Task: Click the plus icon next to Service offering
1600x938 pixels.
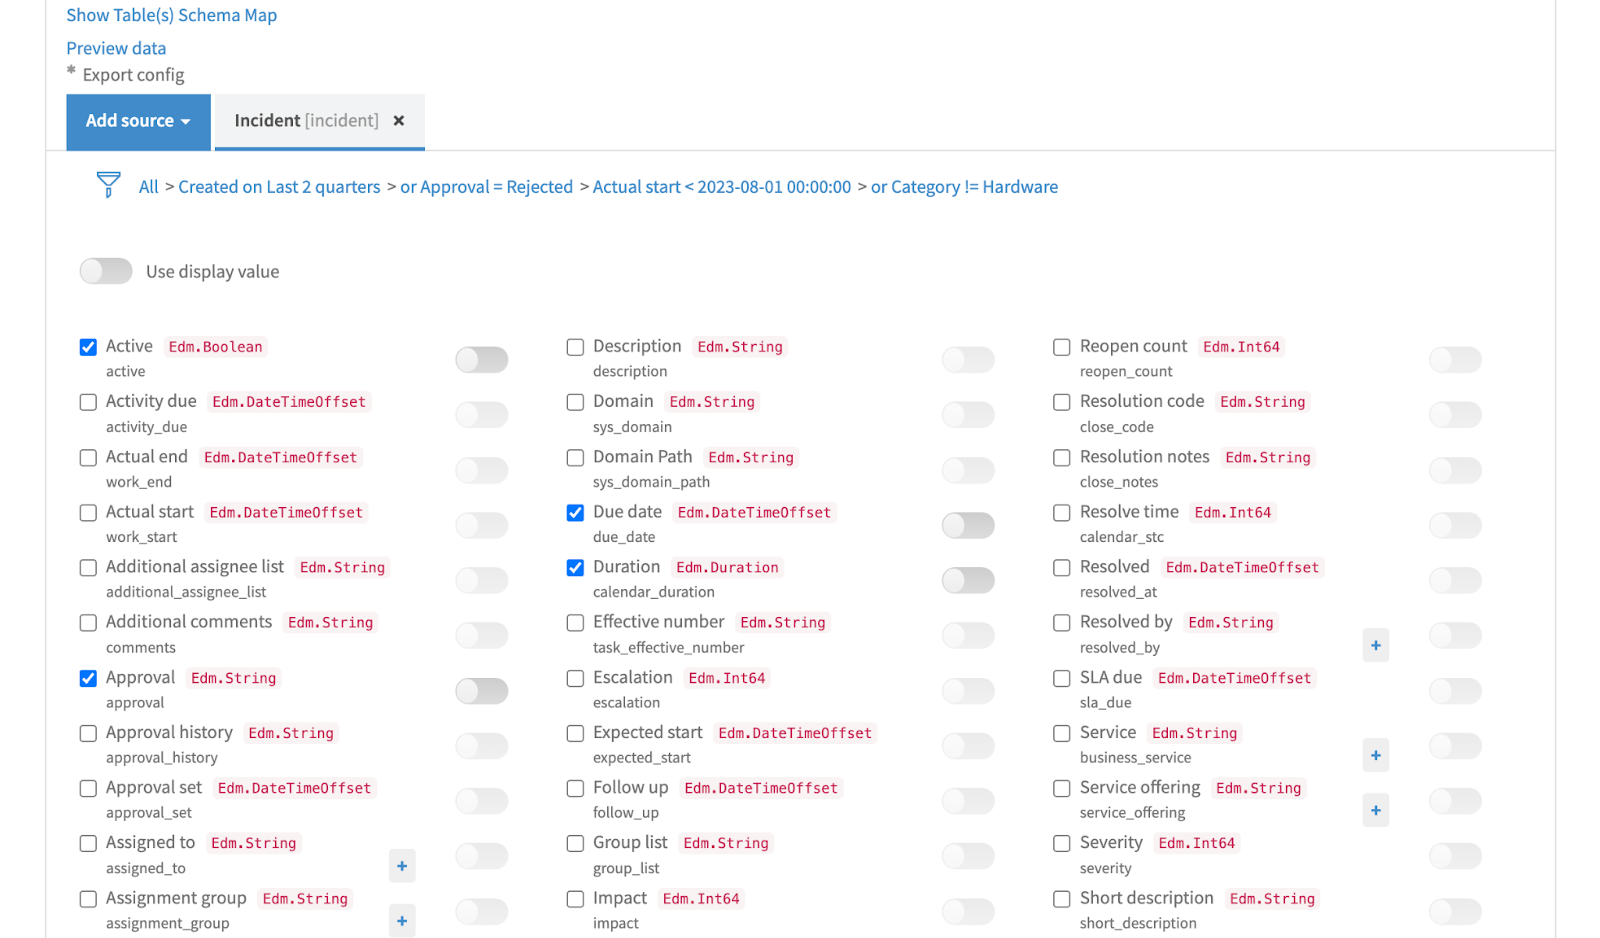Action: [1376, 810]
